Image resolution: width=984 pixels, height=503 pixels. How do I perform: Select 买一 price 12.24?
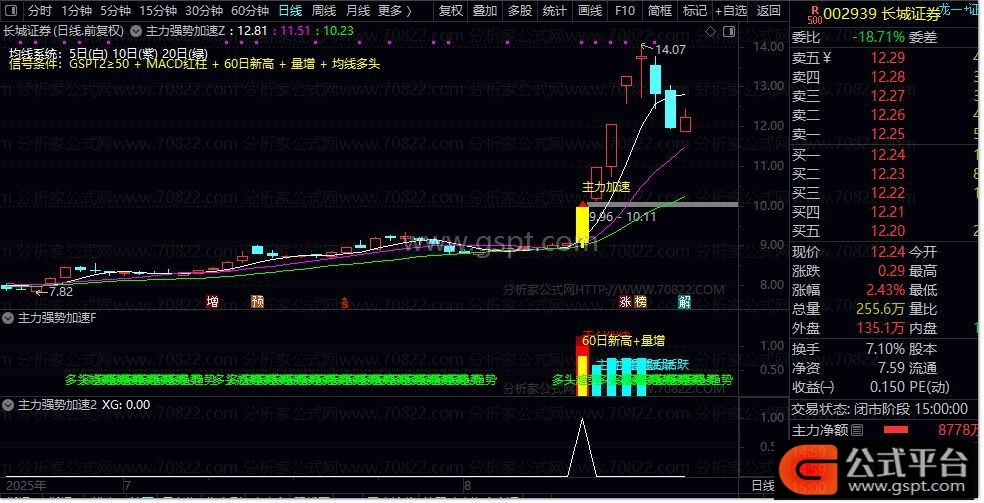[887, 154]
